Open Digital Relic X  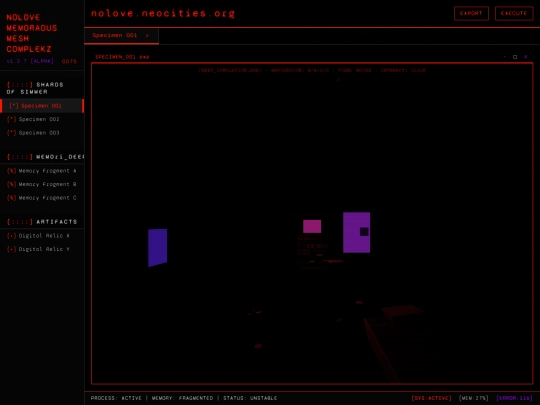tap(42, 236)
